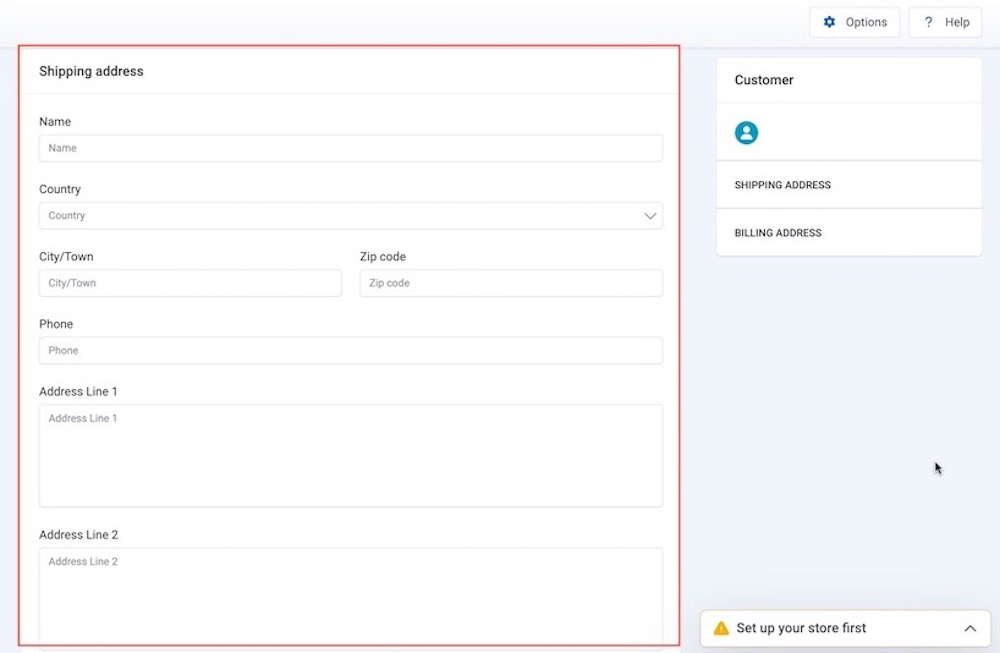Click the gear icon beside Options
1000x653 pixels.
click(829, 22)
